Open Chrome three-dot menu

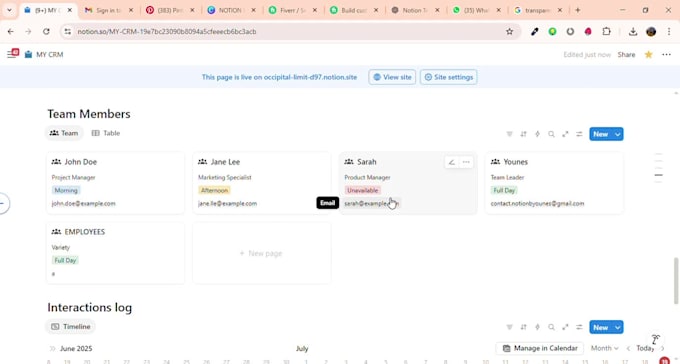pyautogui.click(x=669, y=32)
